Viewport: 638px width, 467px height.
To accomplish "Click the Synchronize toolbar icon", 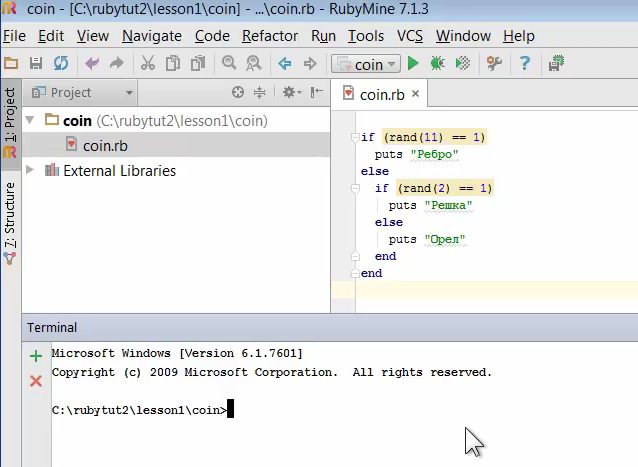I will [61, 63].
